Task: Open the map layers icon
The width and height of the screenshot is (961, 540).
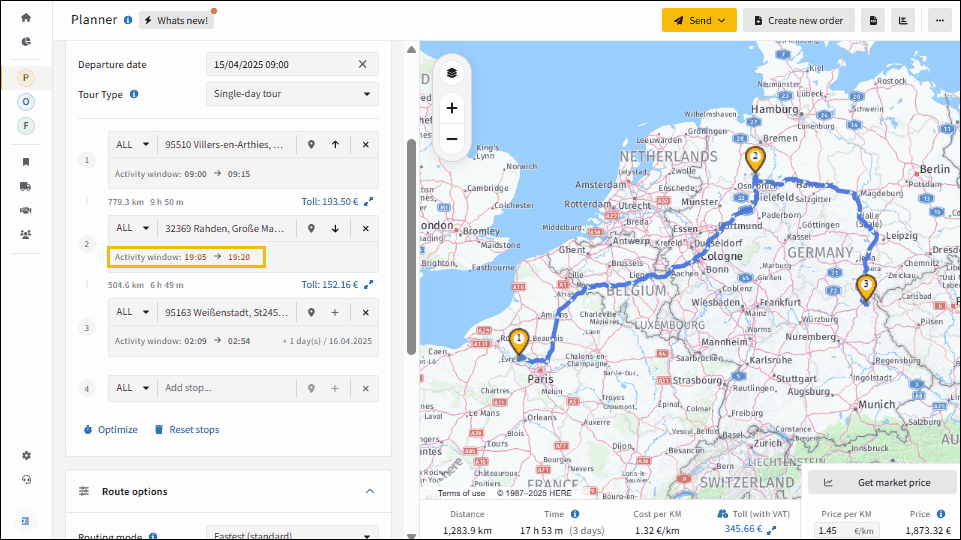Action: point(452,73)
